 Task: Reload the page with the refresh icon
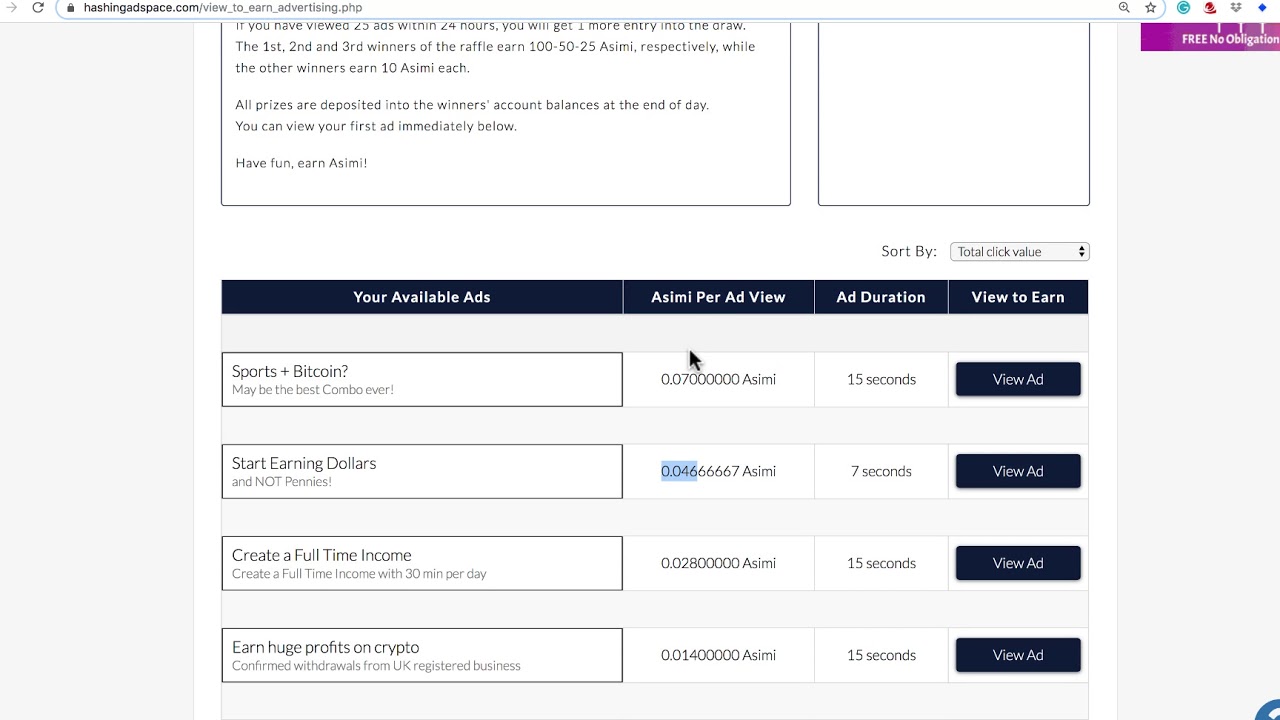(38, 7)
